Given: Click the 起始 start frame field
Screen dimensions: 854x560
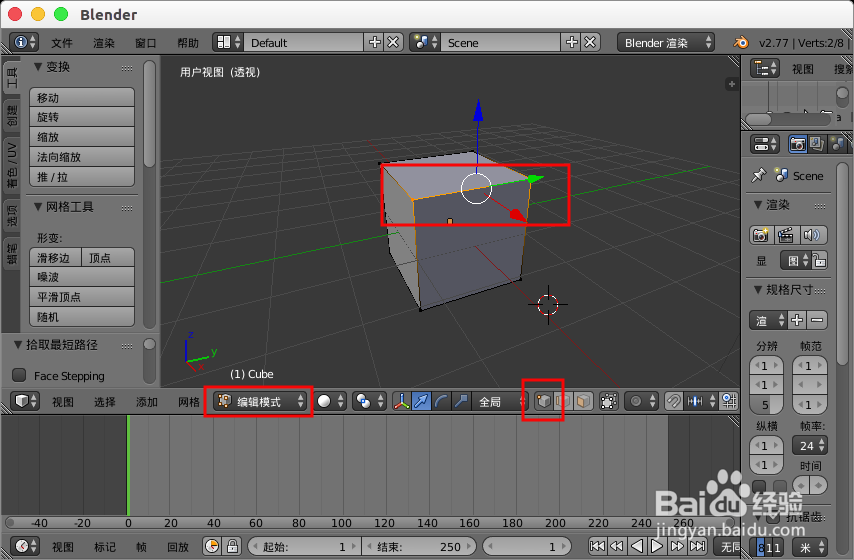Looking at the screenshot, I should [x=304, y=546].
